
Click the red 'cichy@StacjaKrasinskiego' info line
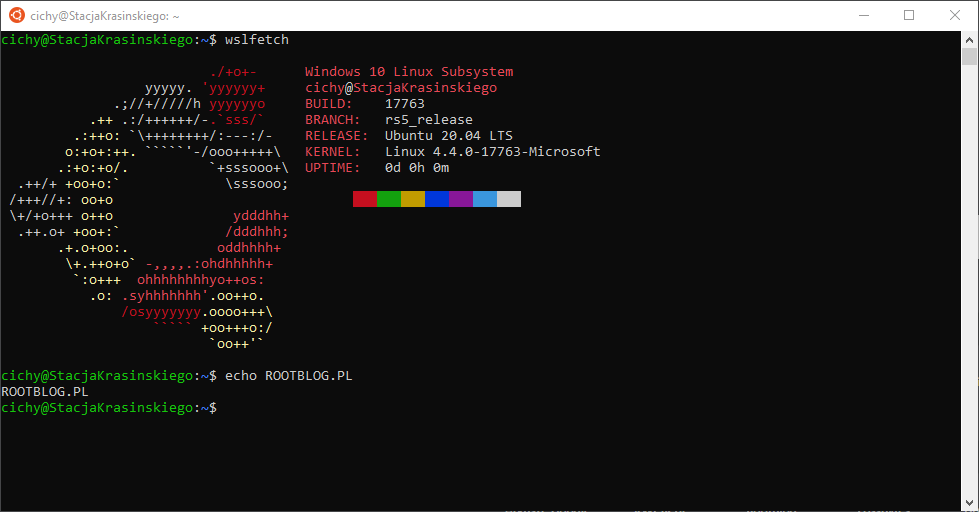pos(401,88)
